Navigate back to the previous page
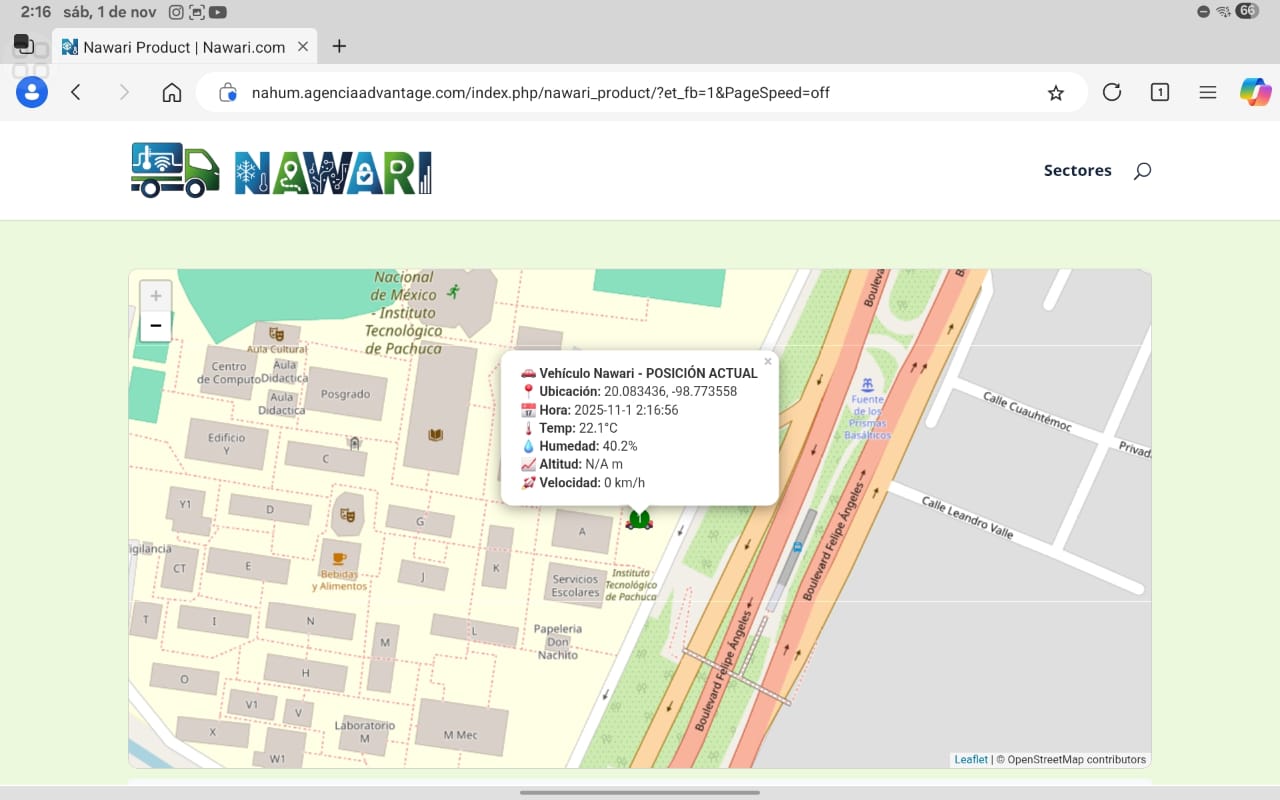This screenshot has width=1280, height=800. coord(76,93)
